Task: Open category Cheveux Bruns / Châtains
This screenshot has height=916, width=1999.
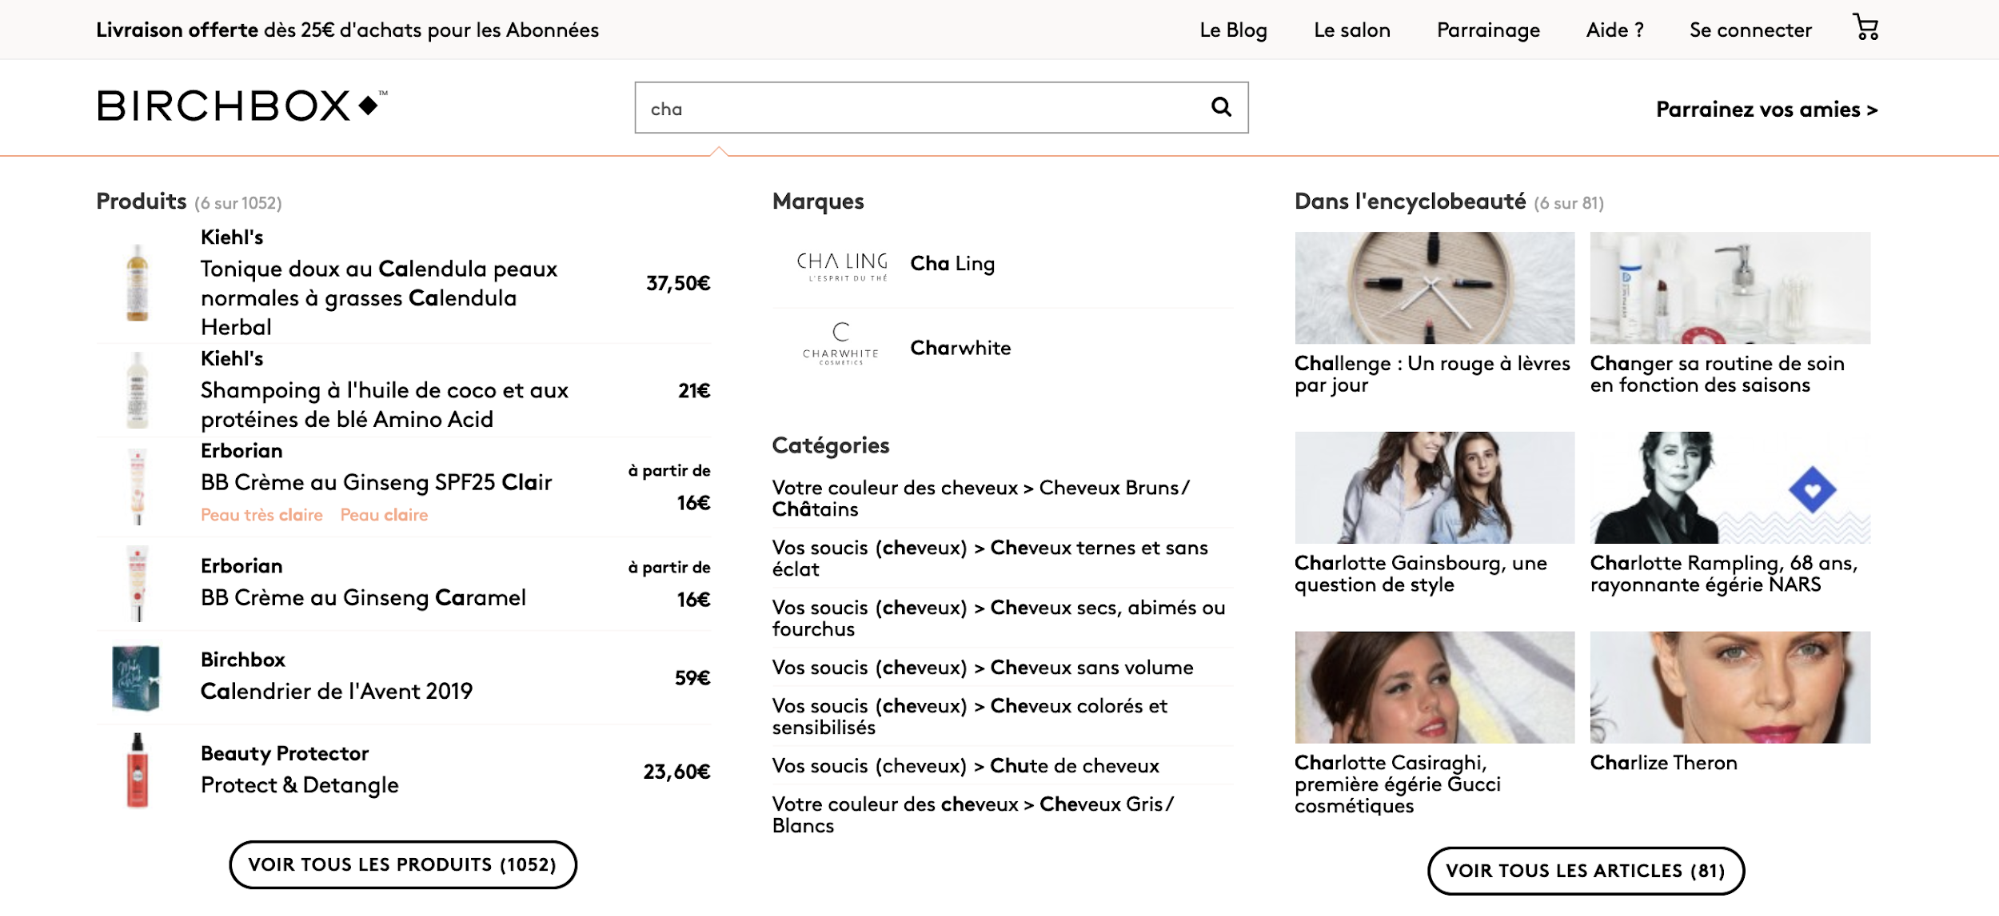Action: coord(981,498)
